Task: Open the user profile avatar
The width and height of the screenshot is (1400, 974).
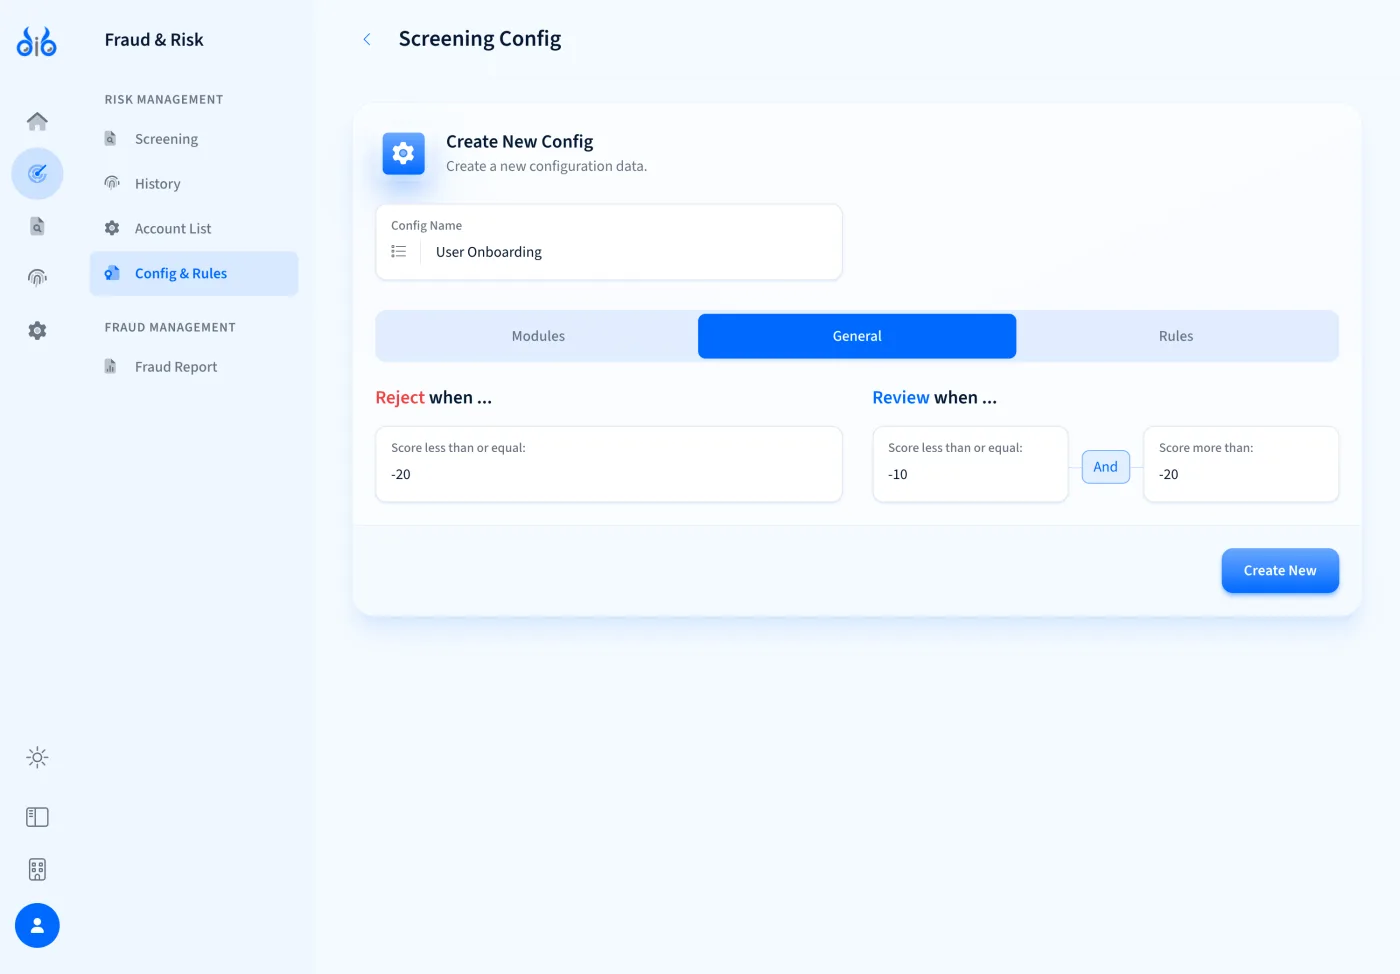Action: click(x=37, y=926)
